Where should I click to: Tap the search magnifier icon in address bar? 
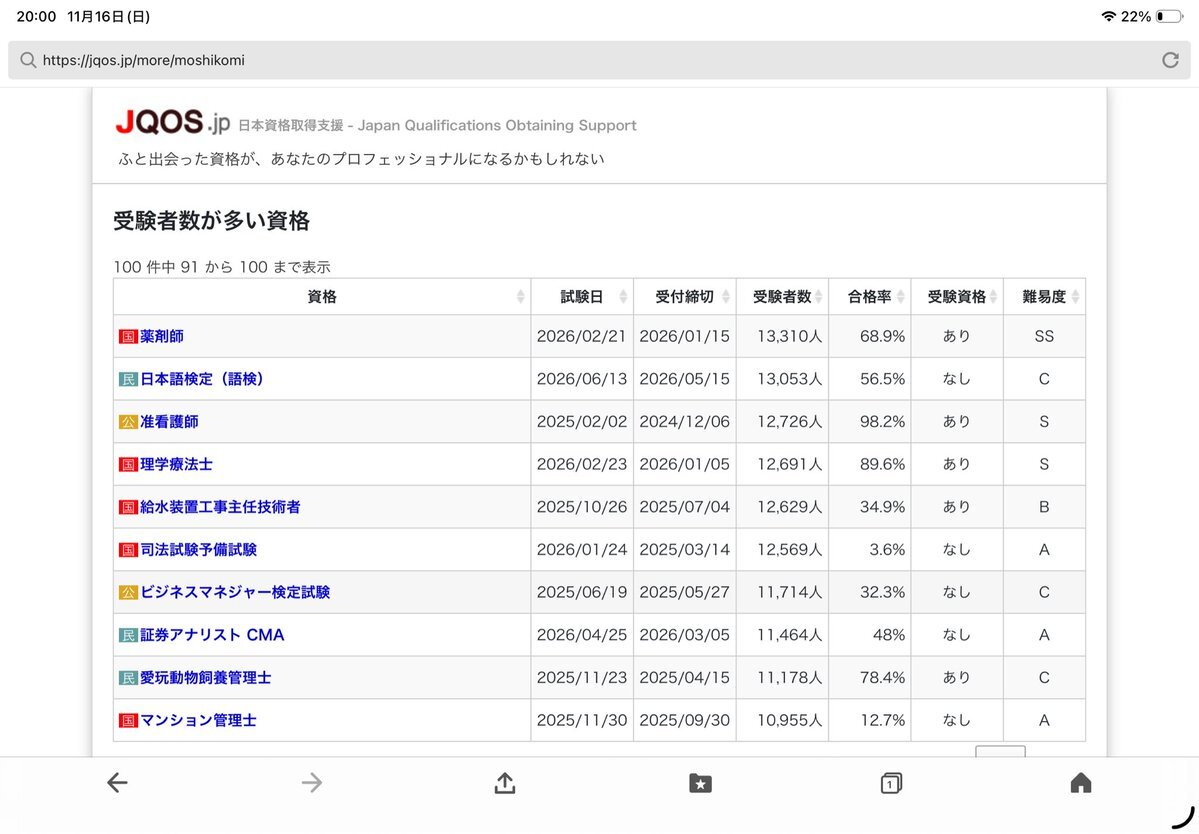pyautogui.click(x=28, y=60)
